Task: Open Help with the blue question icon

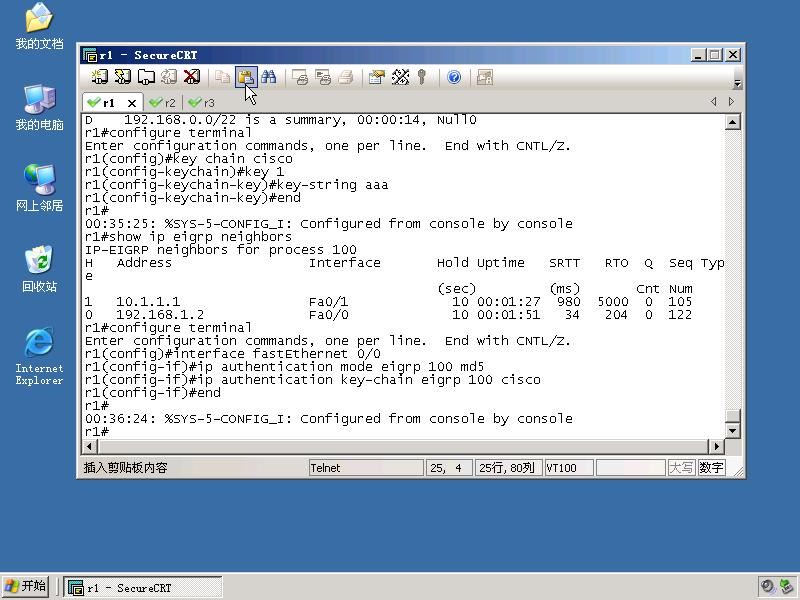Action: click(x=454, y=77)
